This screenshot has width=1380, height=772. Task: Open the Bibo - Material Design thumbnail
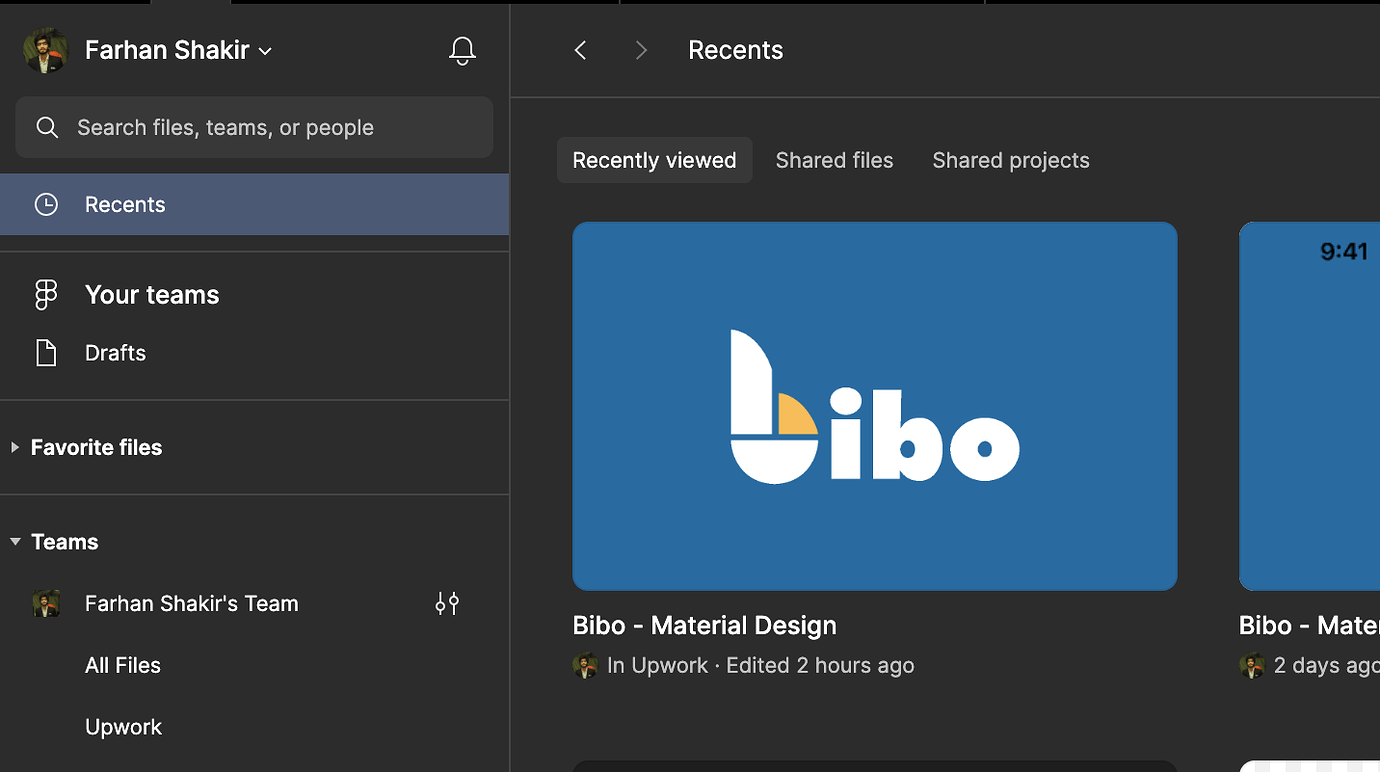(x=874, y=406)
